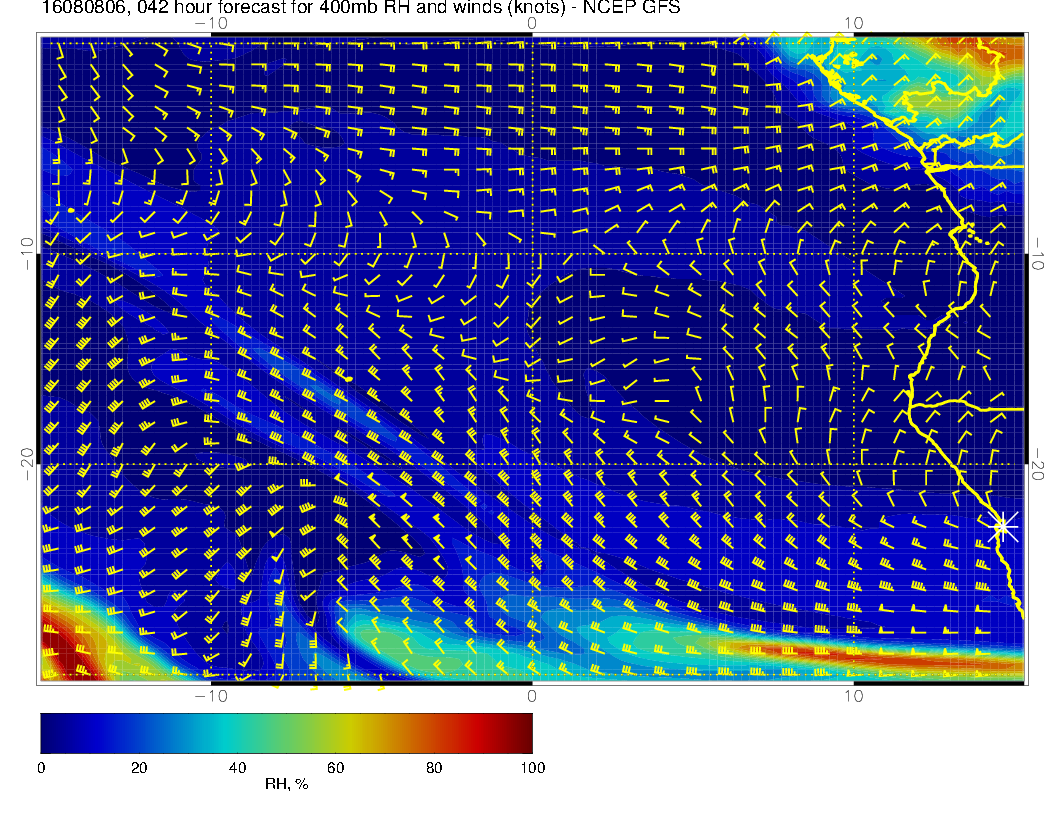Click the St. Helena island dot mid-map
Viewport: 1056px width, 816px height.
(348, 378)
